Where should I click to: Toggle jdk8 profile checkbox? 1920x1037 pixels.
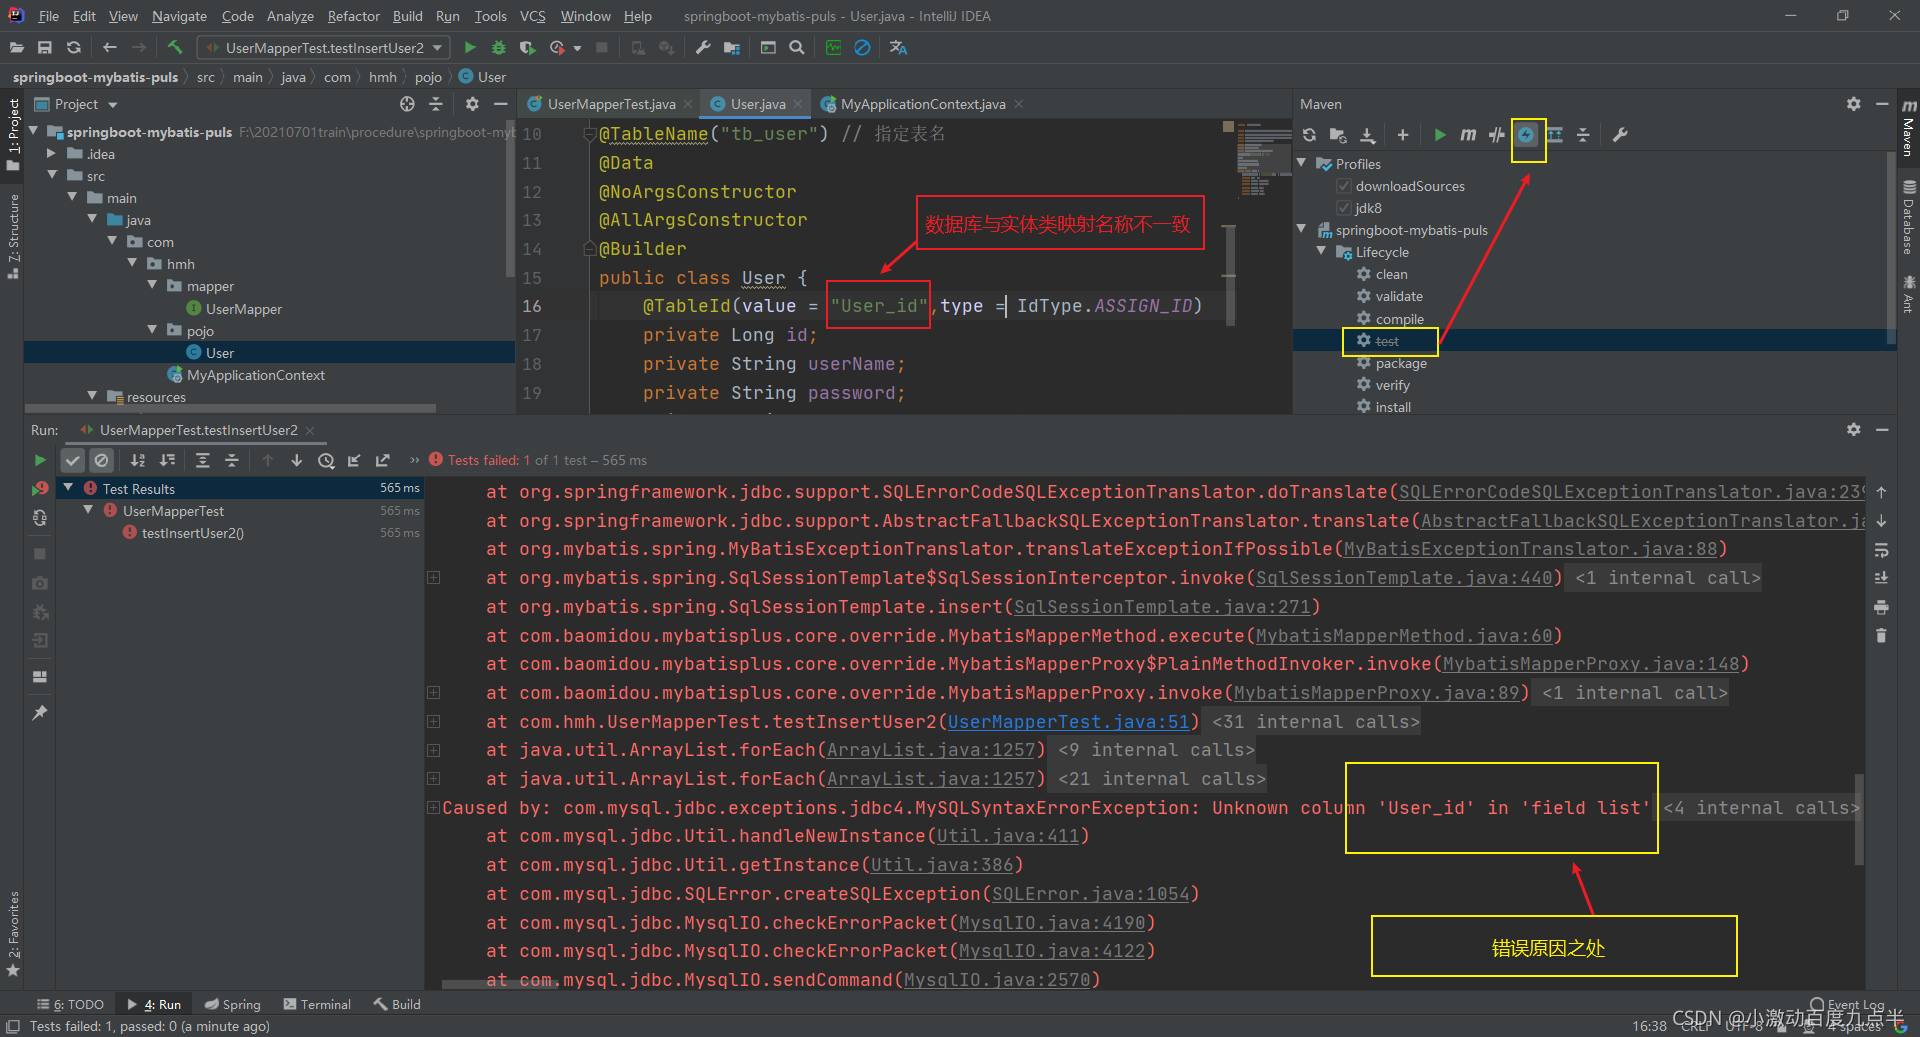[x=1344, y=208]
